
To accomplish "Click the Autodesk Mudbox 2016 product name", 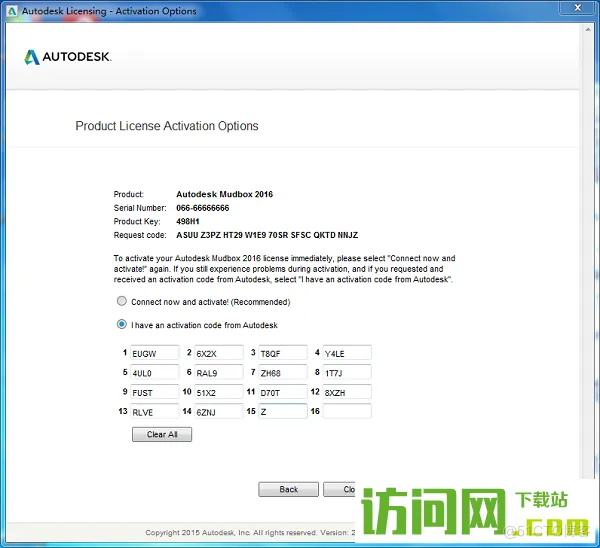I will 224,194.
